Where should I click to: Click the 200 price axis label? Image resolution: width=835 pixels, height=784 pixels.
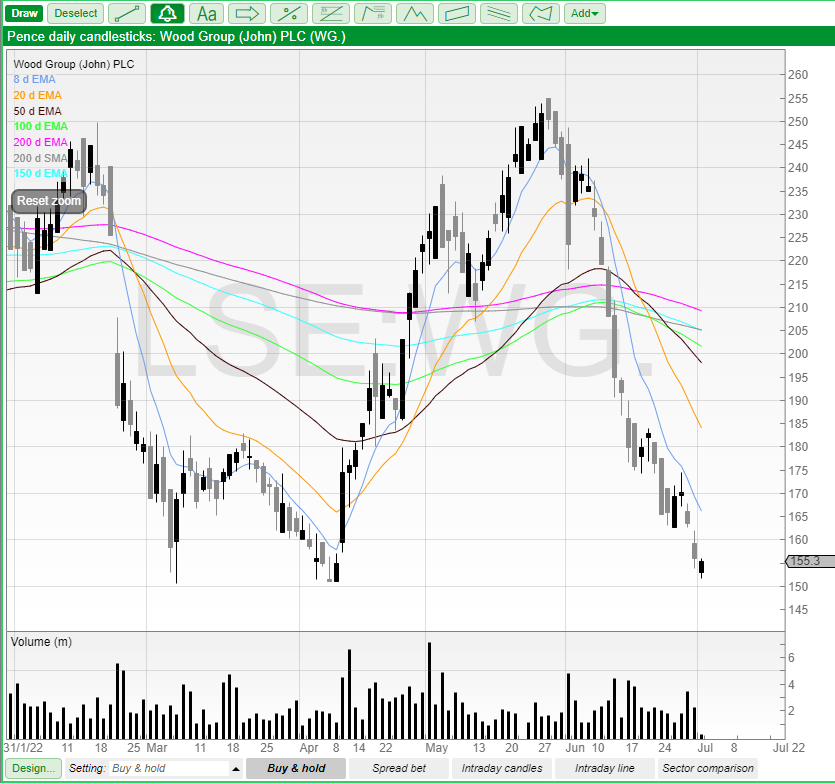click(798, 354)
